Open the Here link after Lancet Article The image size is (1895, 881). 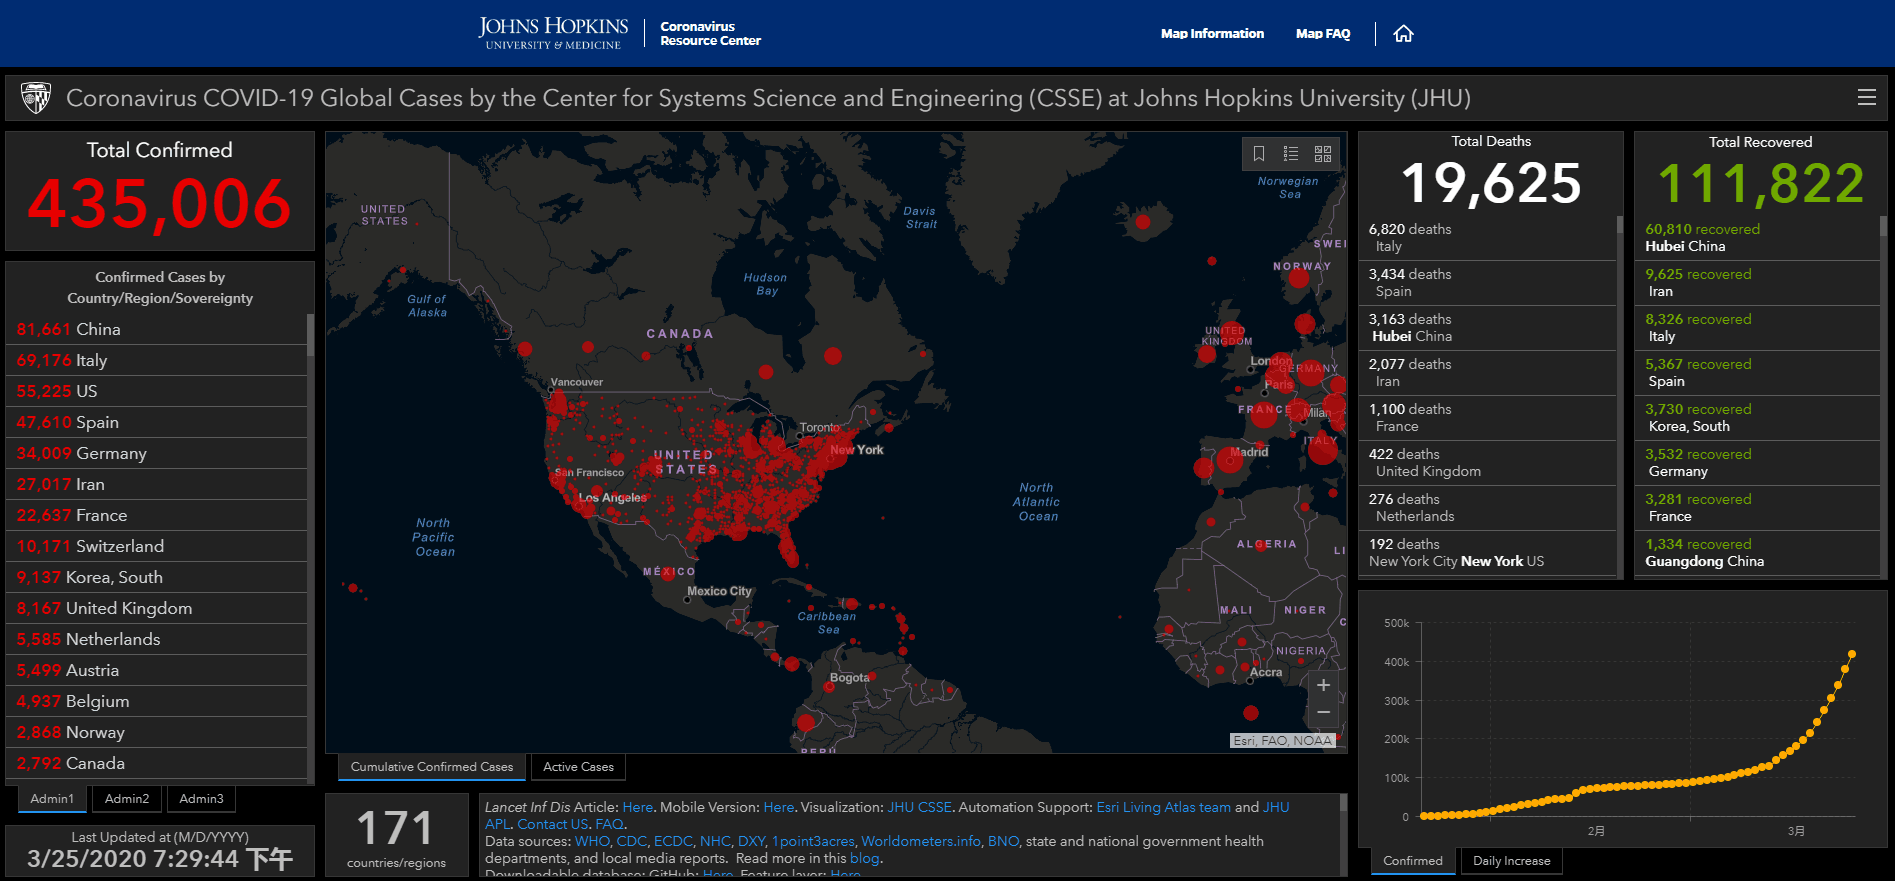click(637, 807)
